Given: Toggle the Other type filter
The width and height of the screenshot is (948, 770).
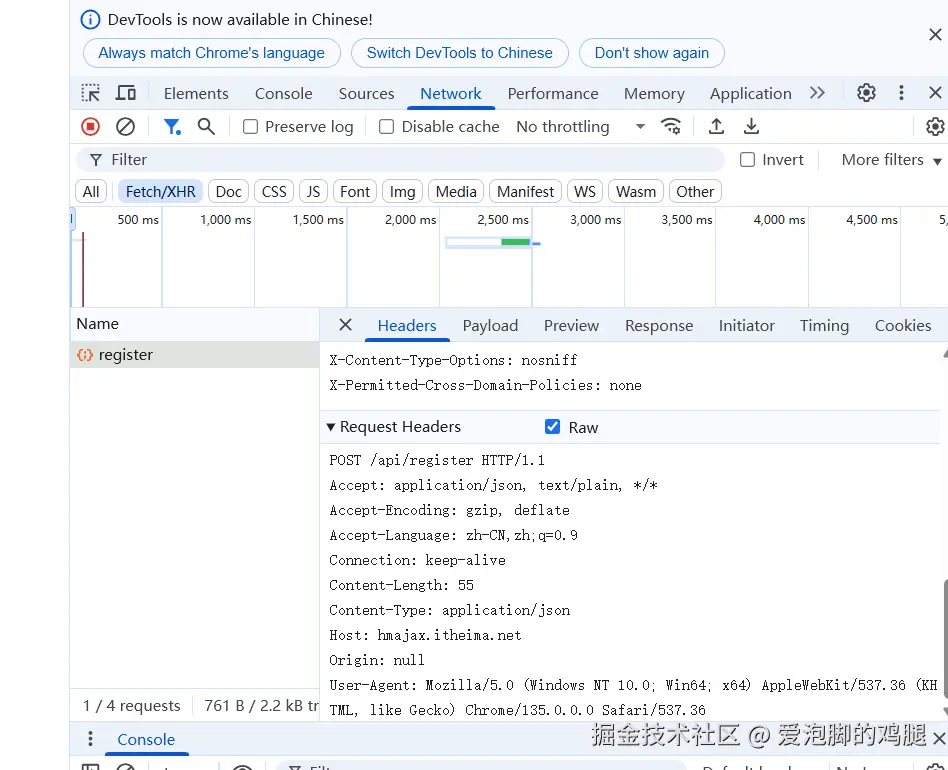Looking at the screenshot, I should (x=695, y=192).
